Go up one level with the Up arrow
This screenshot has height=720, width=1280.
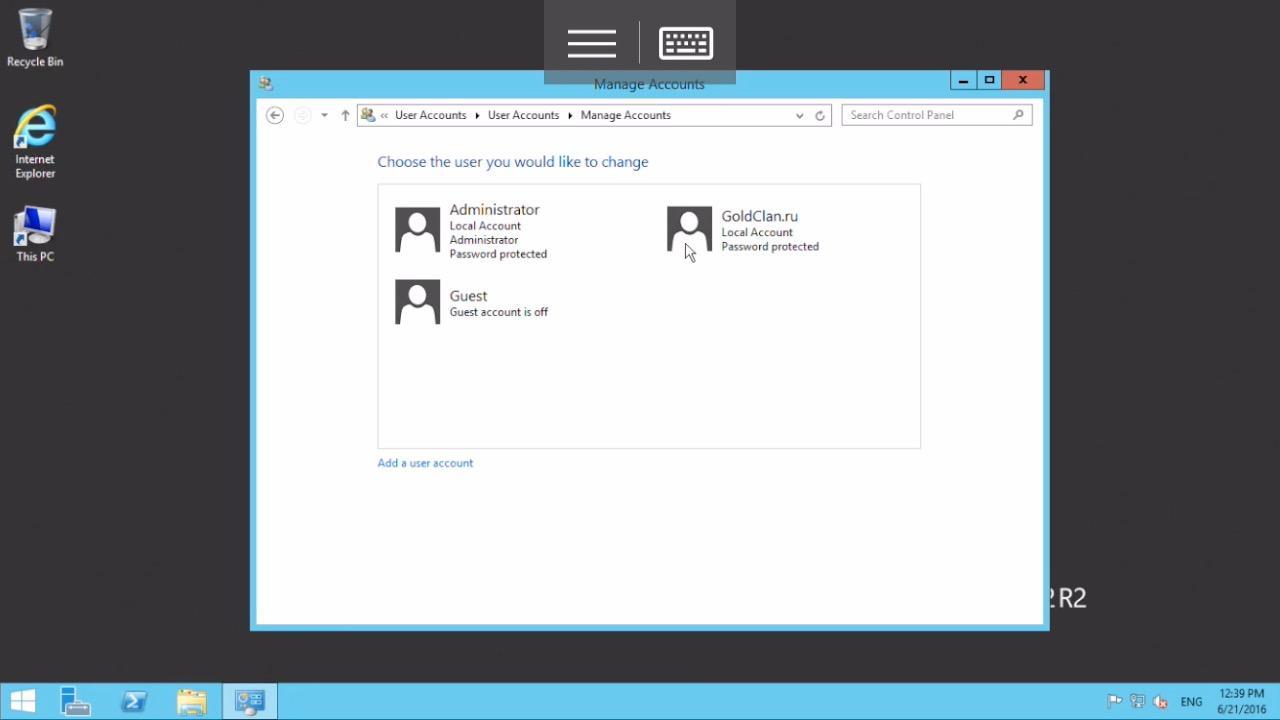tap(345, 115)
